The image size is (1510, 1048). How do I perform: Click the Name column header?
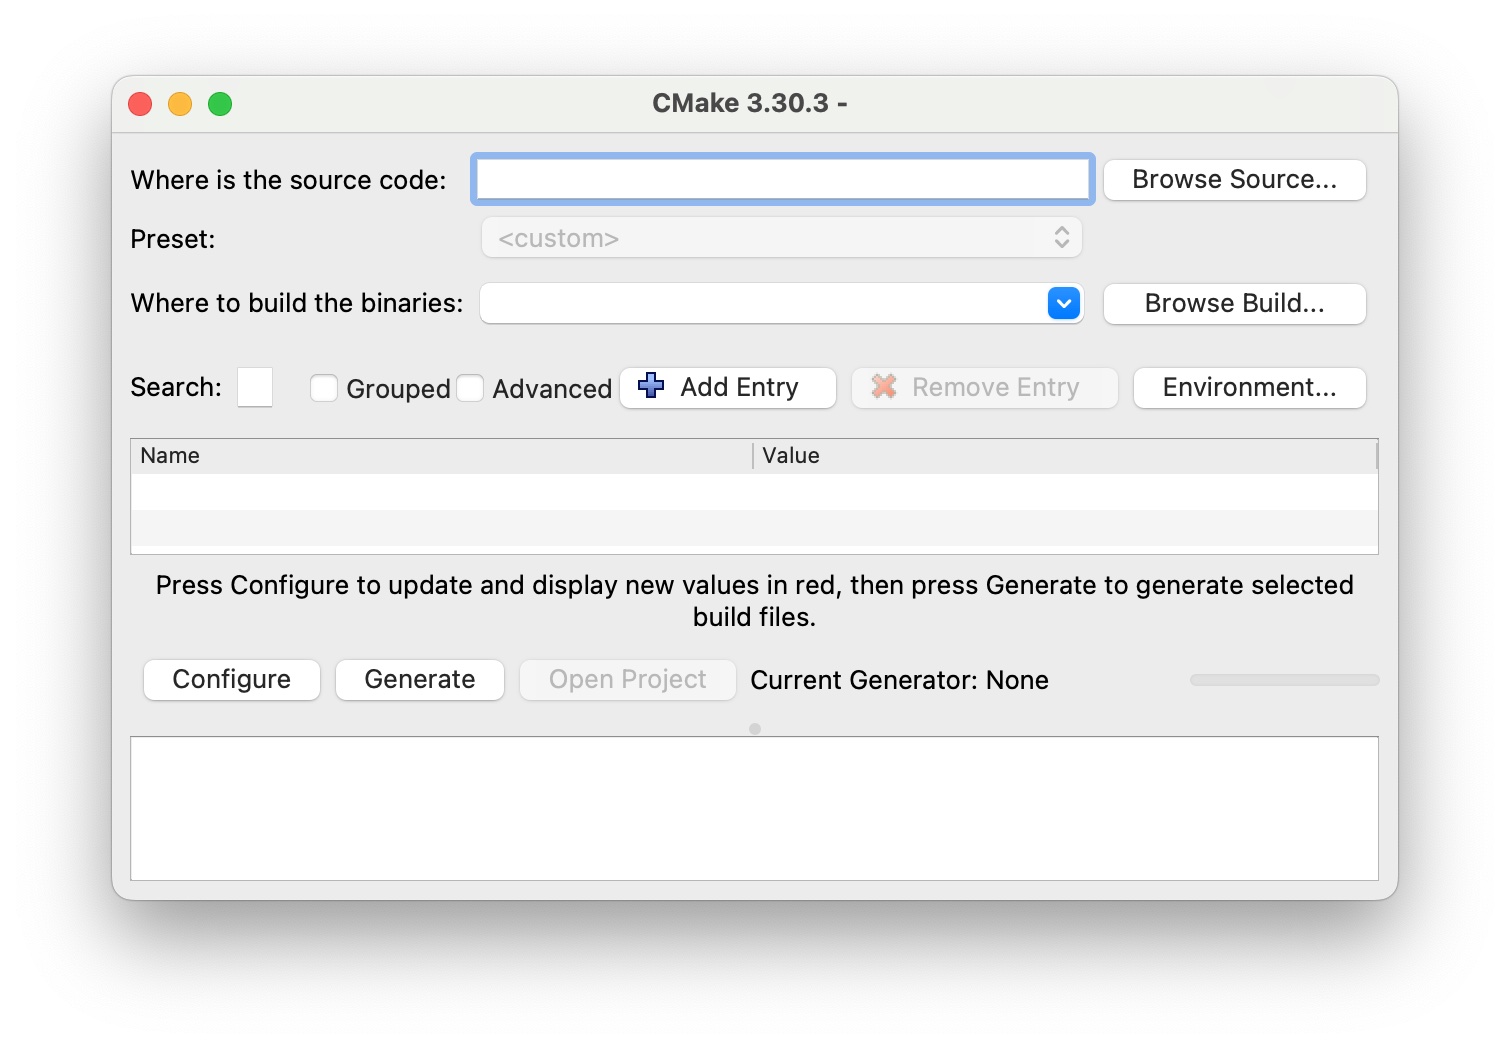pos(441,456)
